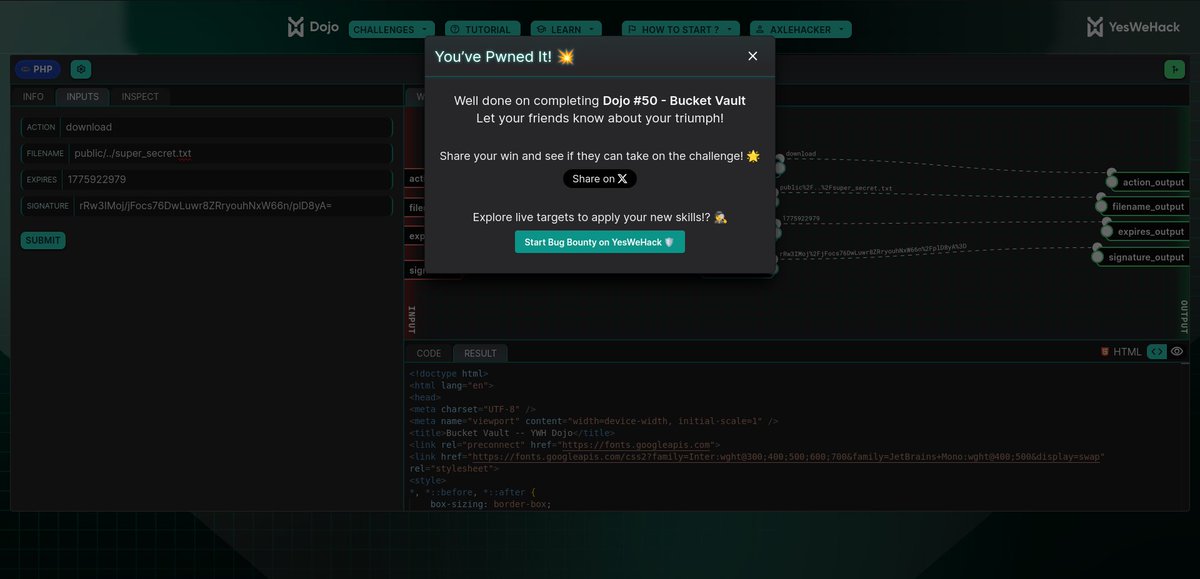
Task: Click the SIGNATURE input field
Action: click(x=234, y=205)
